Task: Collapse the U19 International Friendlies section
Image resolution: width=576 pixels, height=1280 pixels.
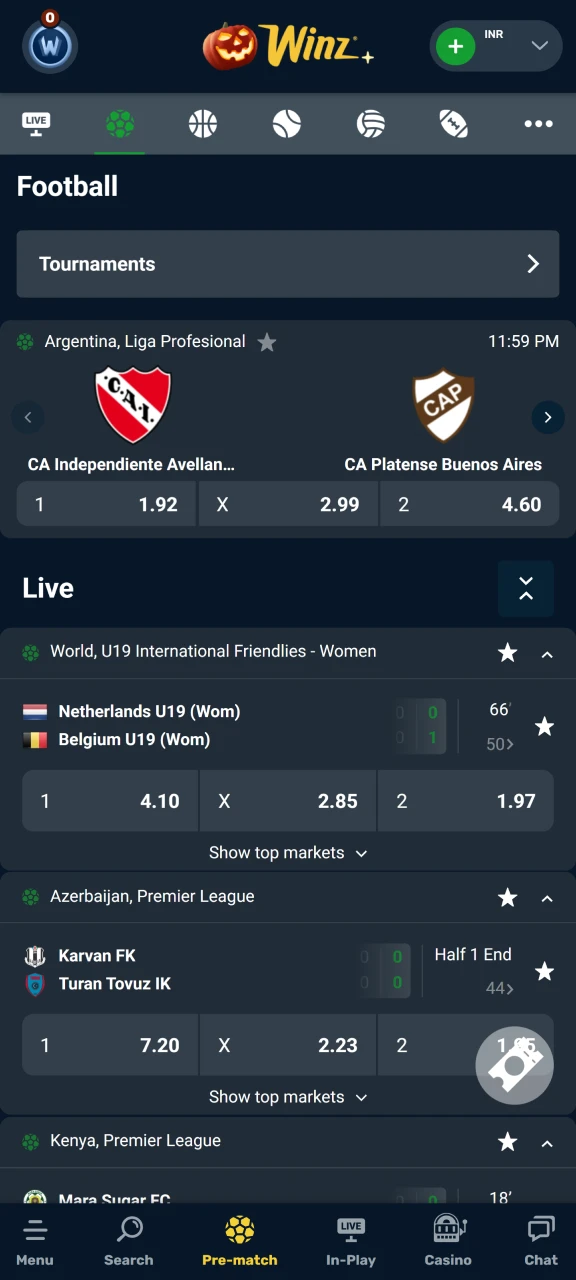Action: (x=547, y=654)
